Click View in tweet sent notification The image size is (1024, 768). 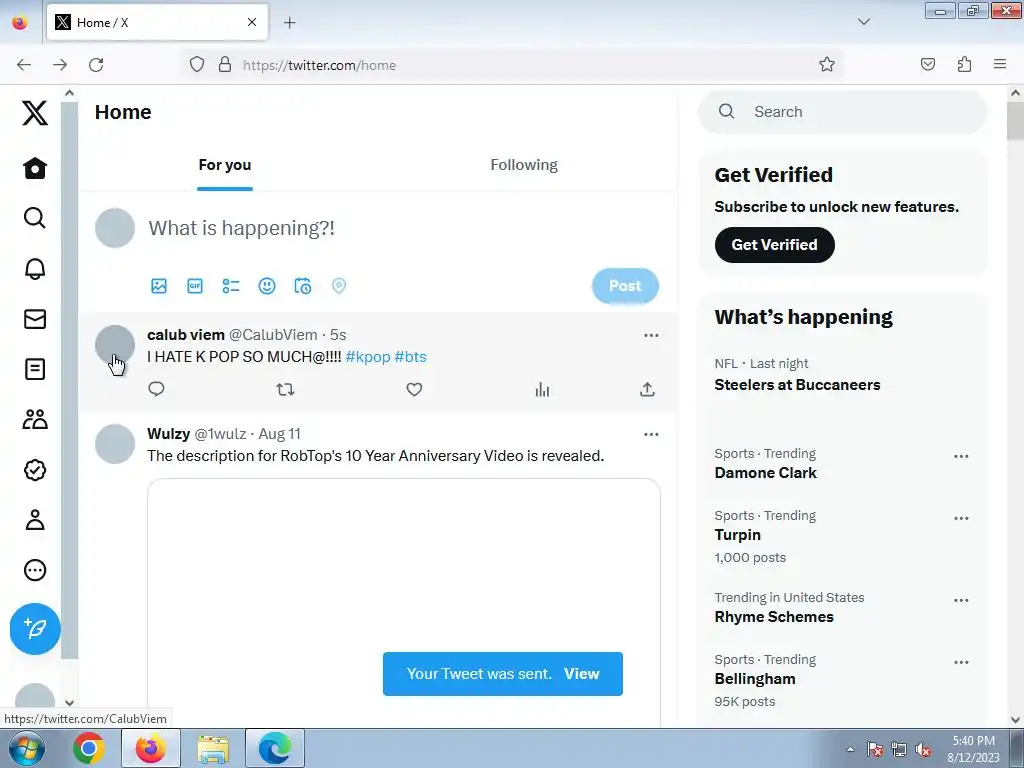pyautogui.click(x=581, y=674)
